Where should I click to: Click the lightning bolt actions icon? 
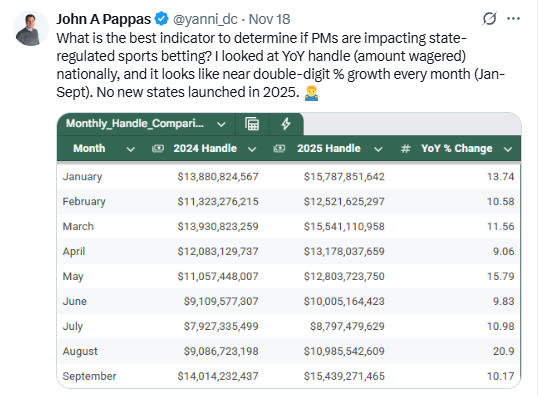tap(285, 124)
